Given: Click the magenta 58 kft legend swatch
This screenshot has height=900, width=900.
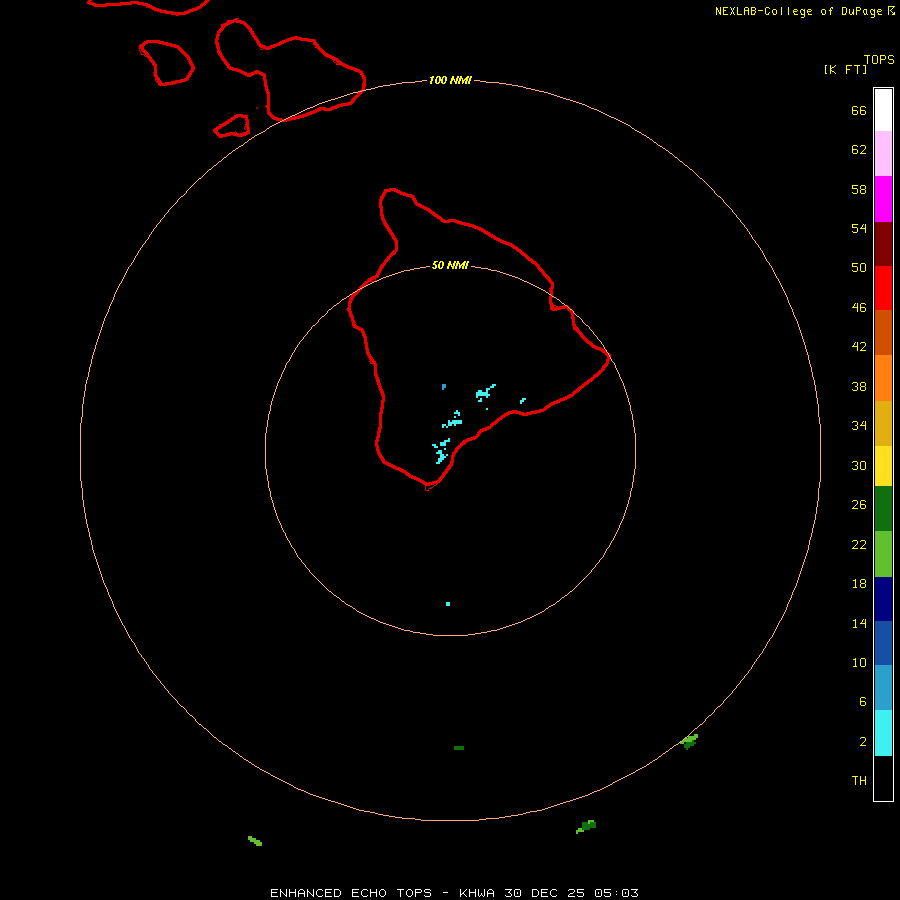Looking at the screenshot, I should (x=883, y=199).
